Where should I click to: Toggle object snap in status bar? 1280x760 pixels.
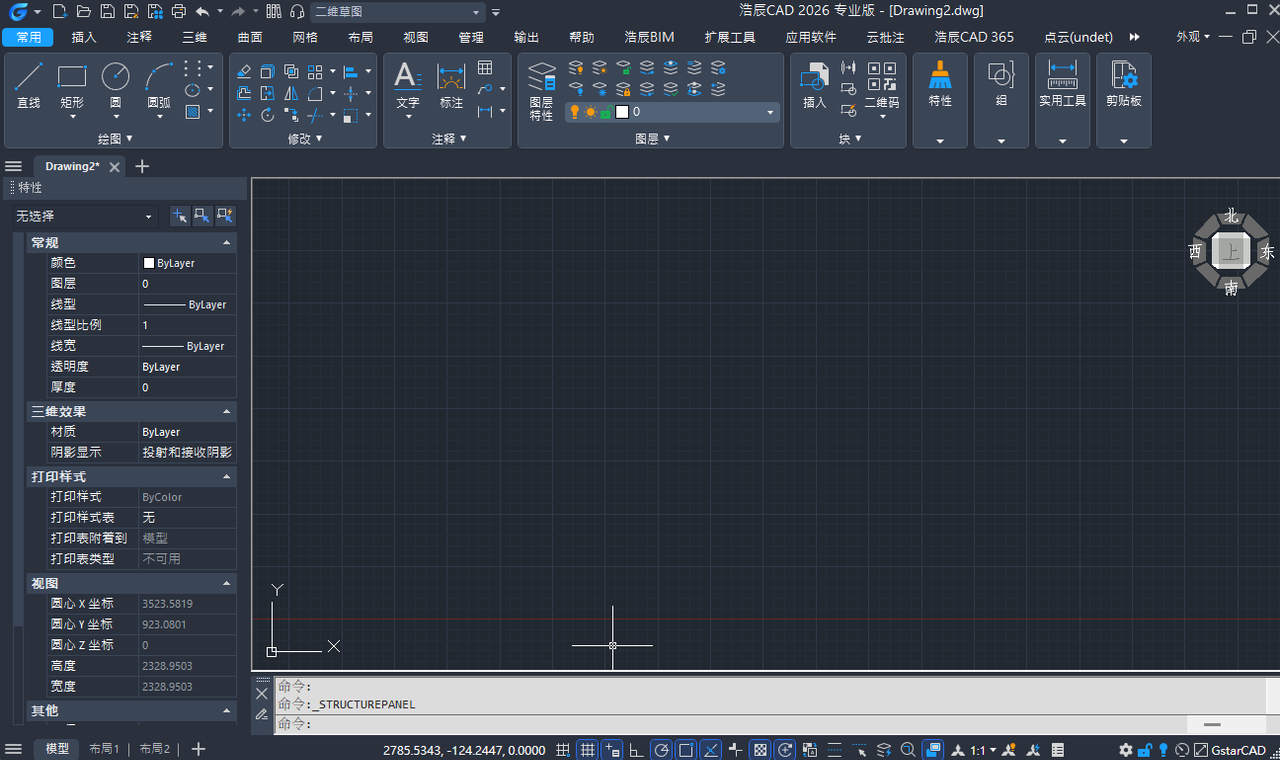[686, 750]
